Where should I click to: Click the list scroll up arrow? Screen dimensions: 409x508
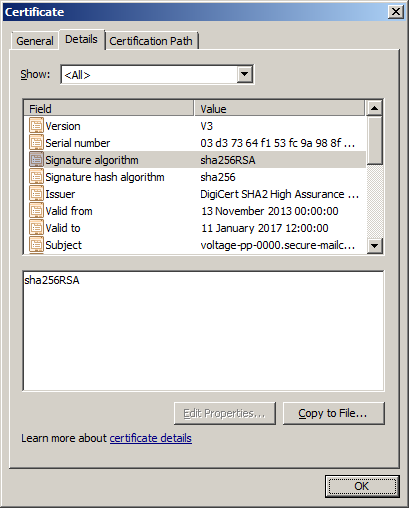click(x=374, y=108)
